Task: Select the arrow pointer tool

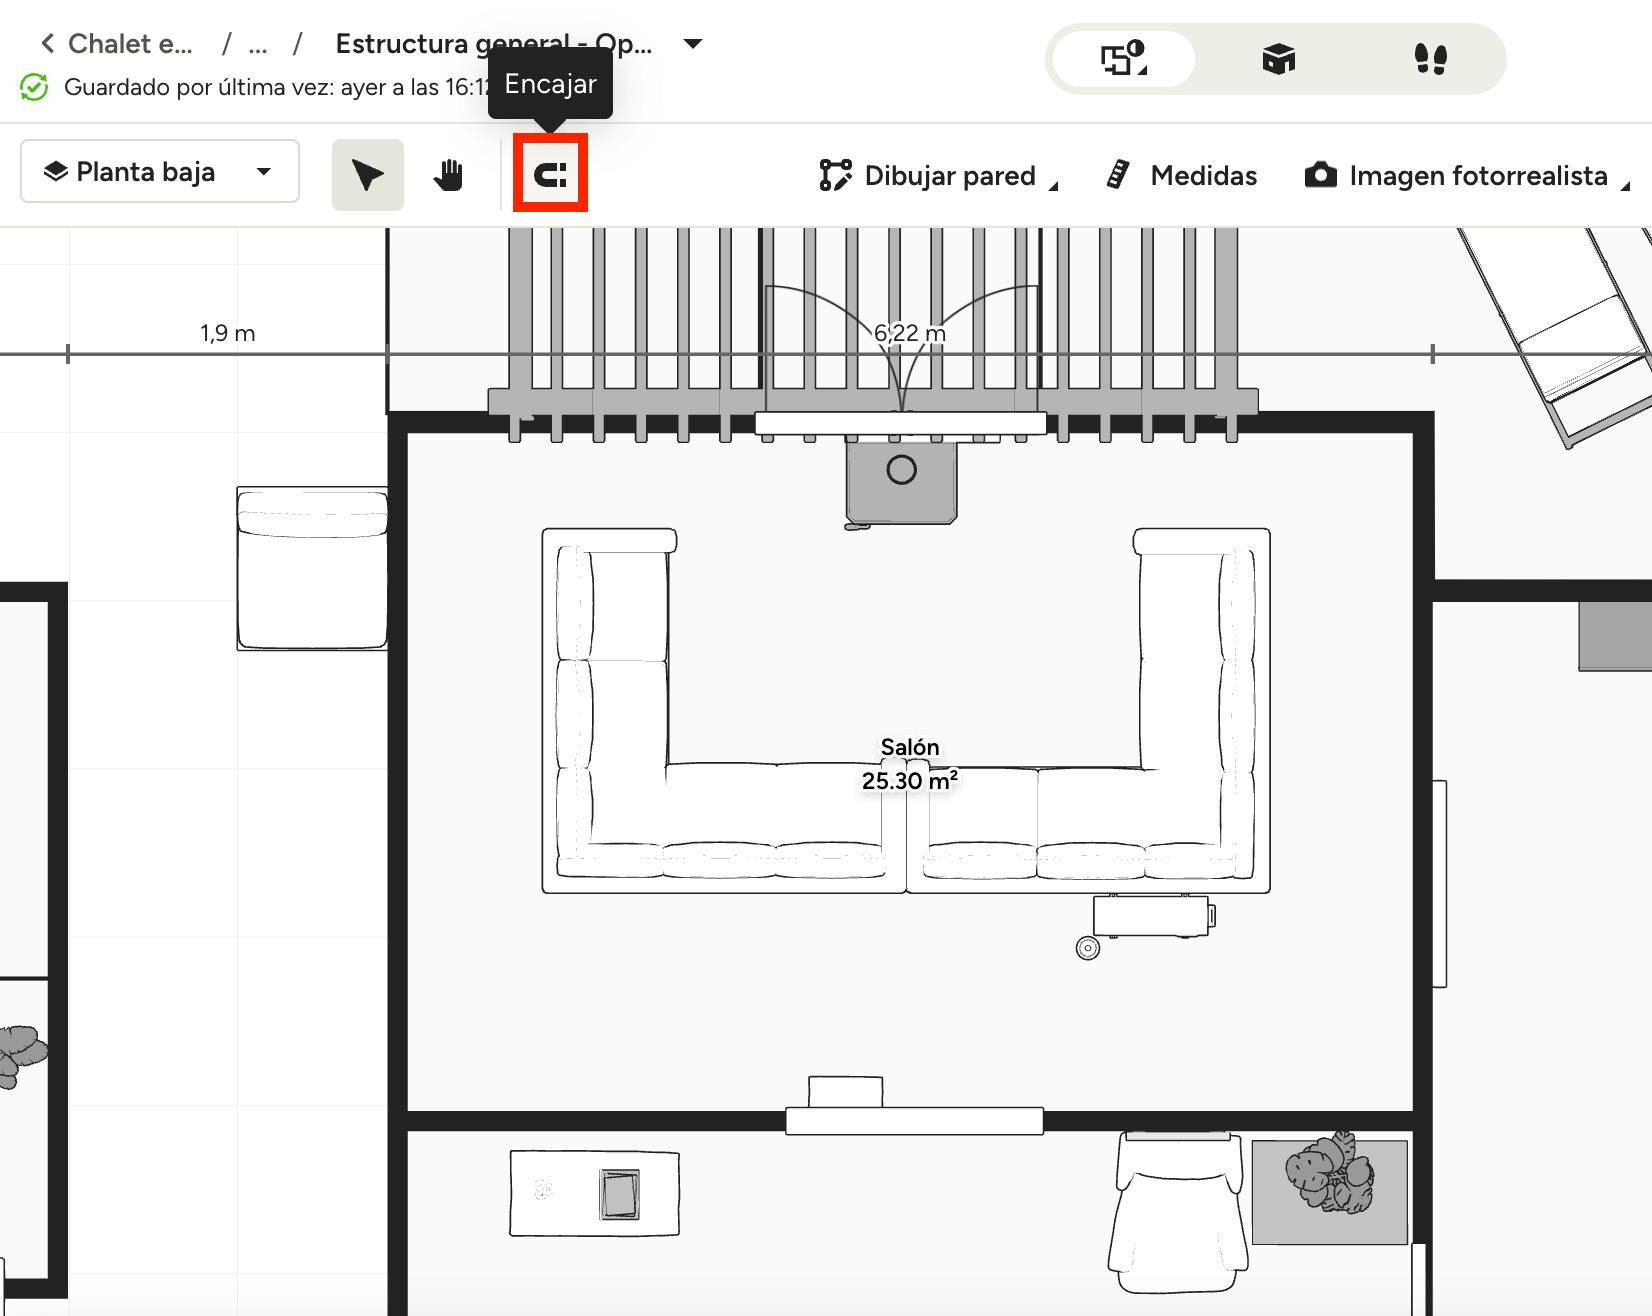Action: tap(367, 175)
